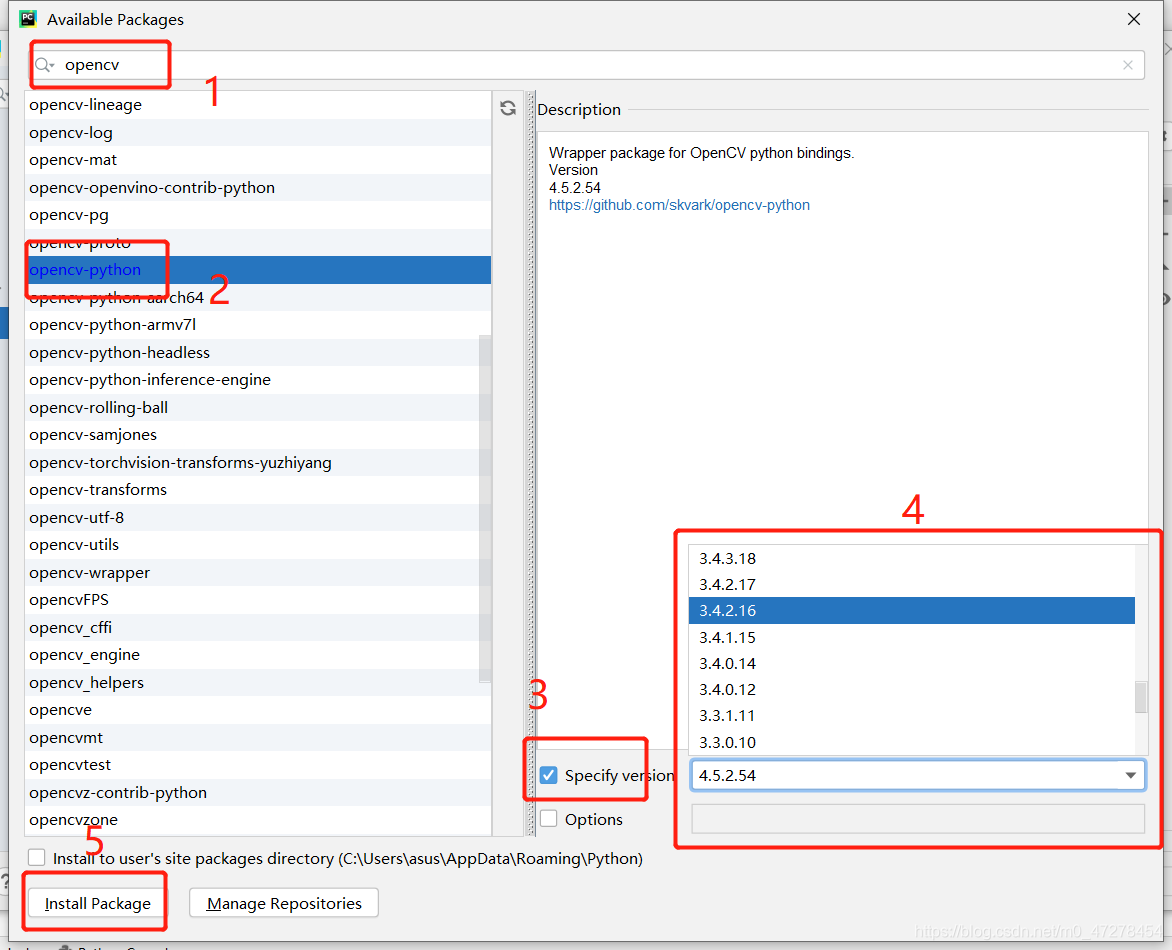Click the version list scrollbar thumb
Screen dimensions: 1172x950
pos(1141,697)
